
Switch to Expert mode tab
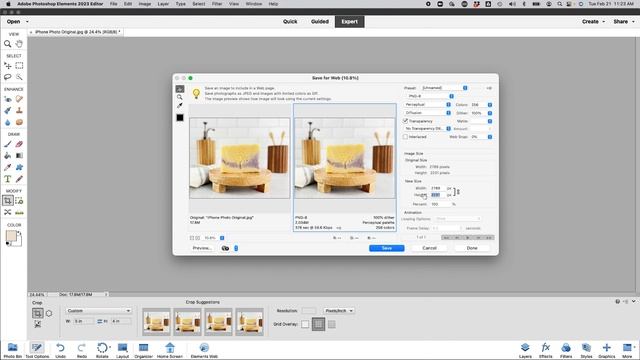coord(350,22)
